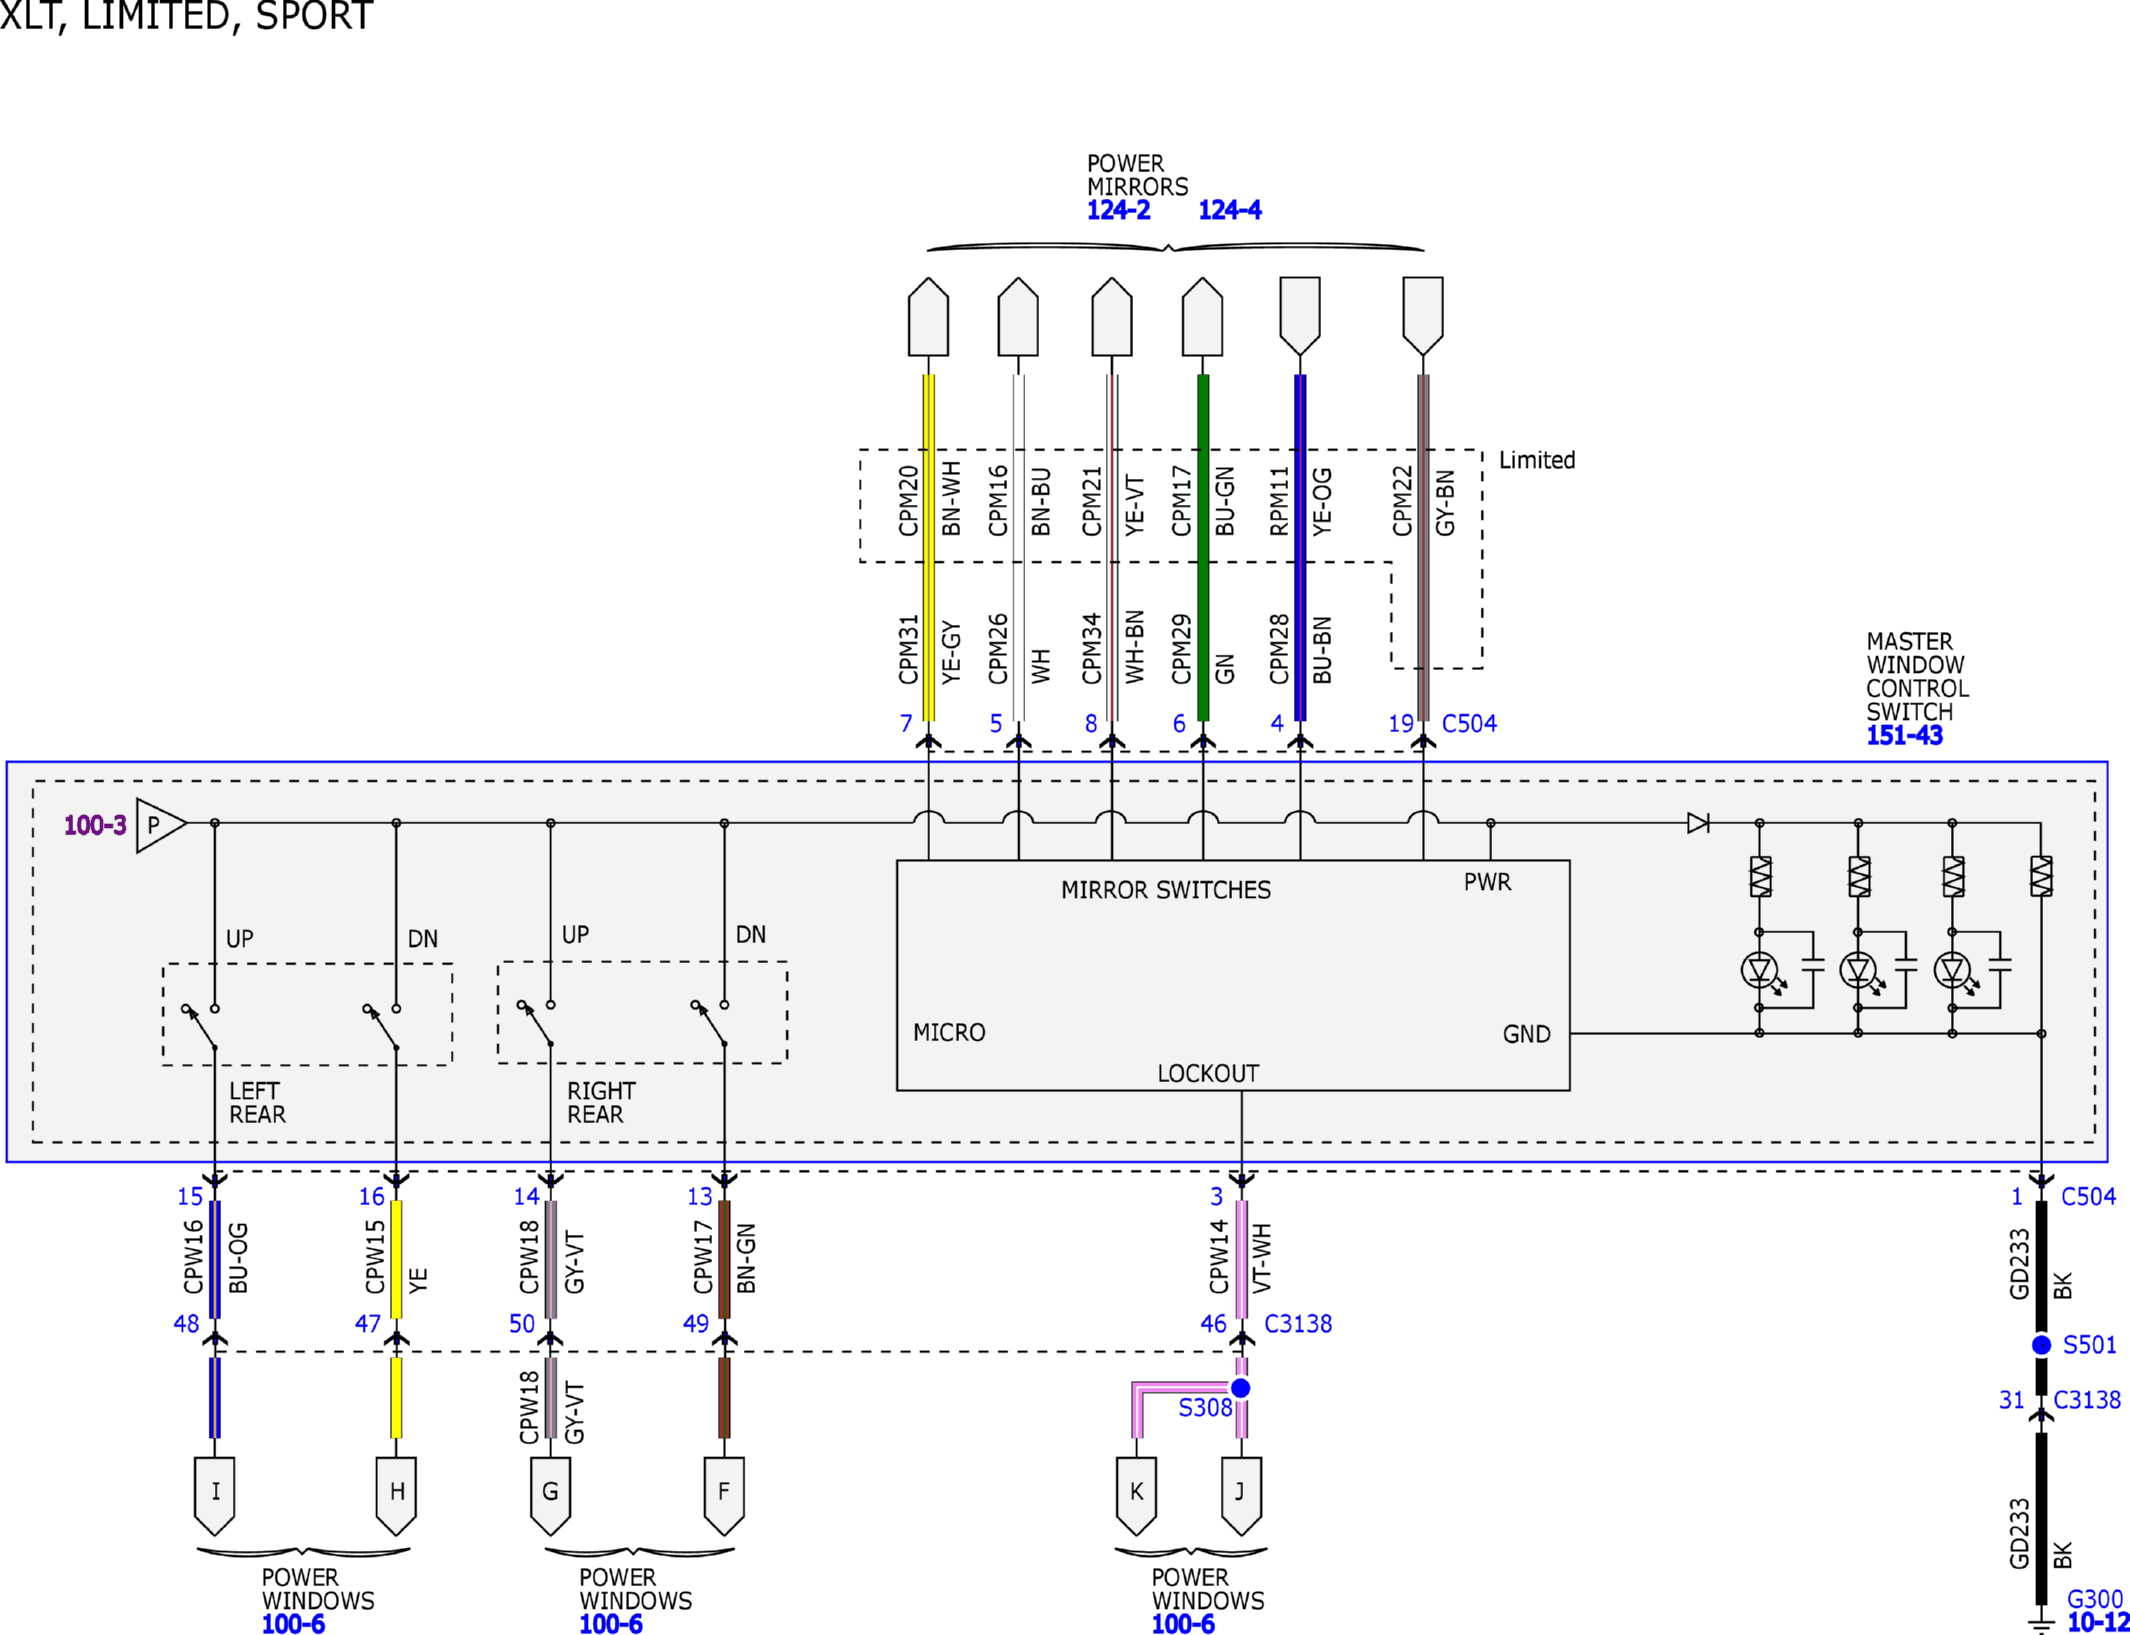
Task: Select the S308 splice dot
Action: 1240,1388
